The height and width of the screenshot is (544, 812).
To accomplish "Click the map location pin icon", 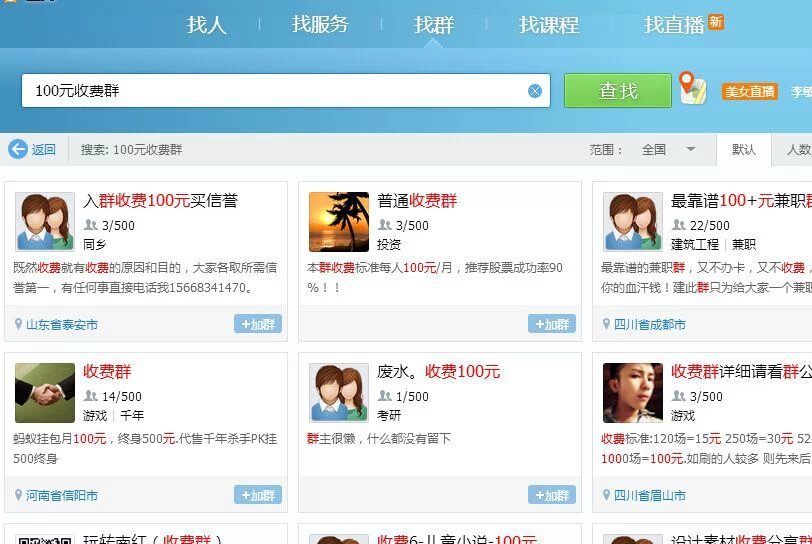I will click(x=692, y=88).
